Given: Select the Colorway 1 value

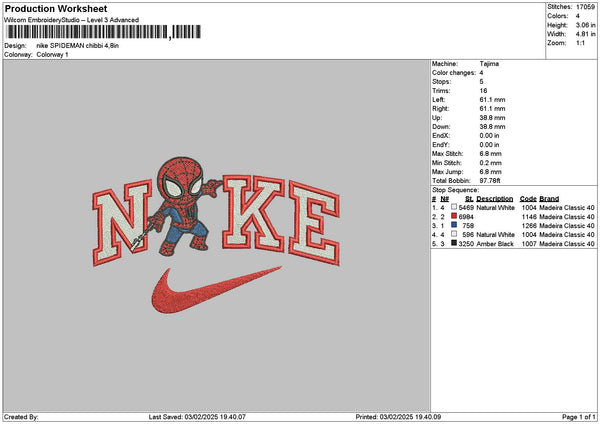Looking at the screenshot, I should (x=52, y=55).
